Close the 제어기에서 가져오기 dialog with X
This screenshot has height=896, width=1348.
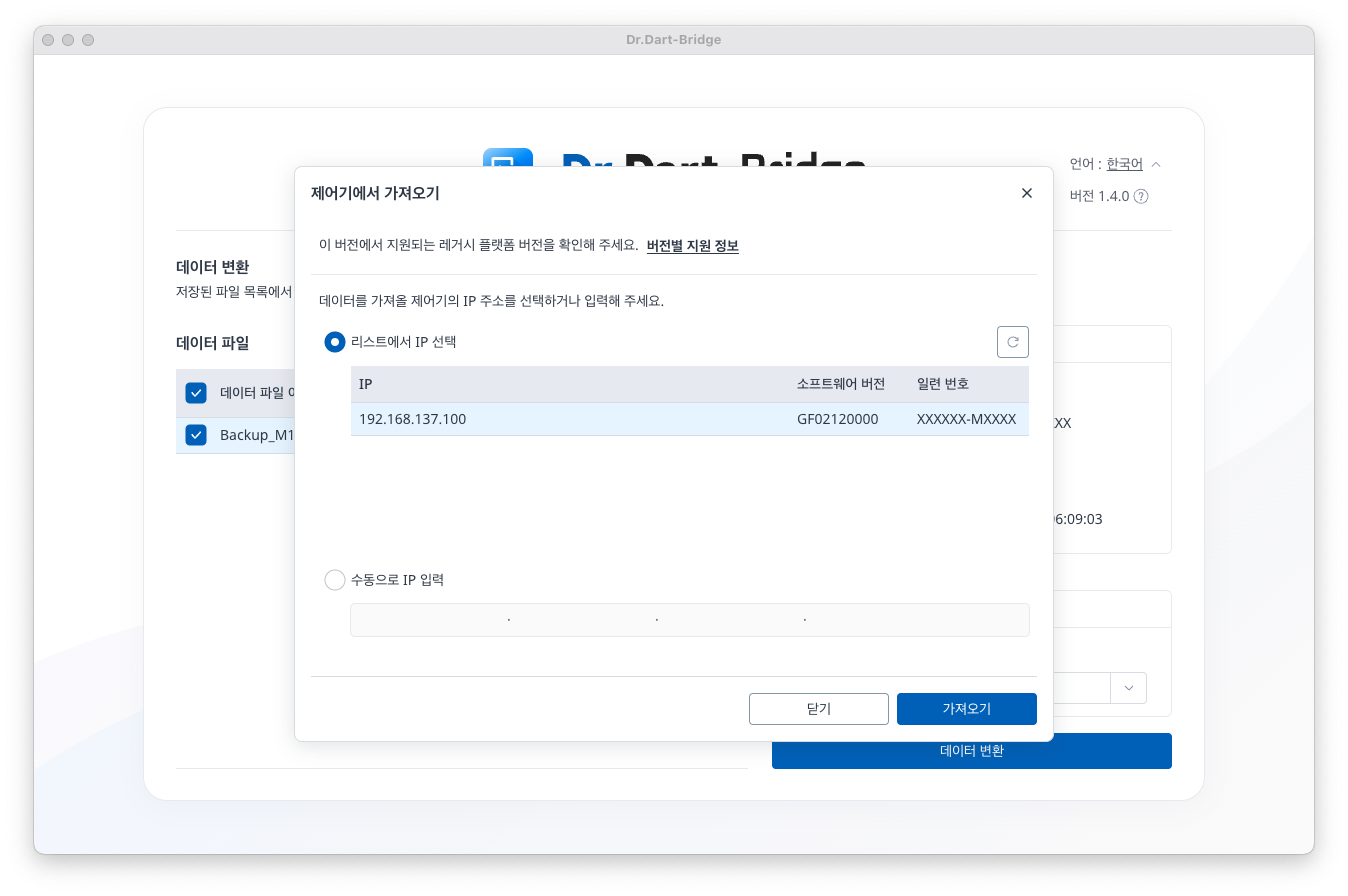pos(1026,193)
